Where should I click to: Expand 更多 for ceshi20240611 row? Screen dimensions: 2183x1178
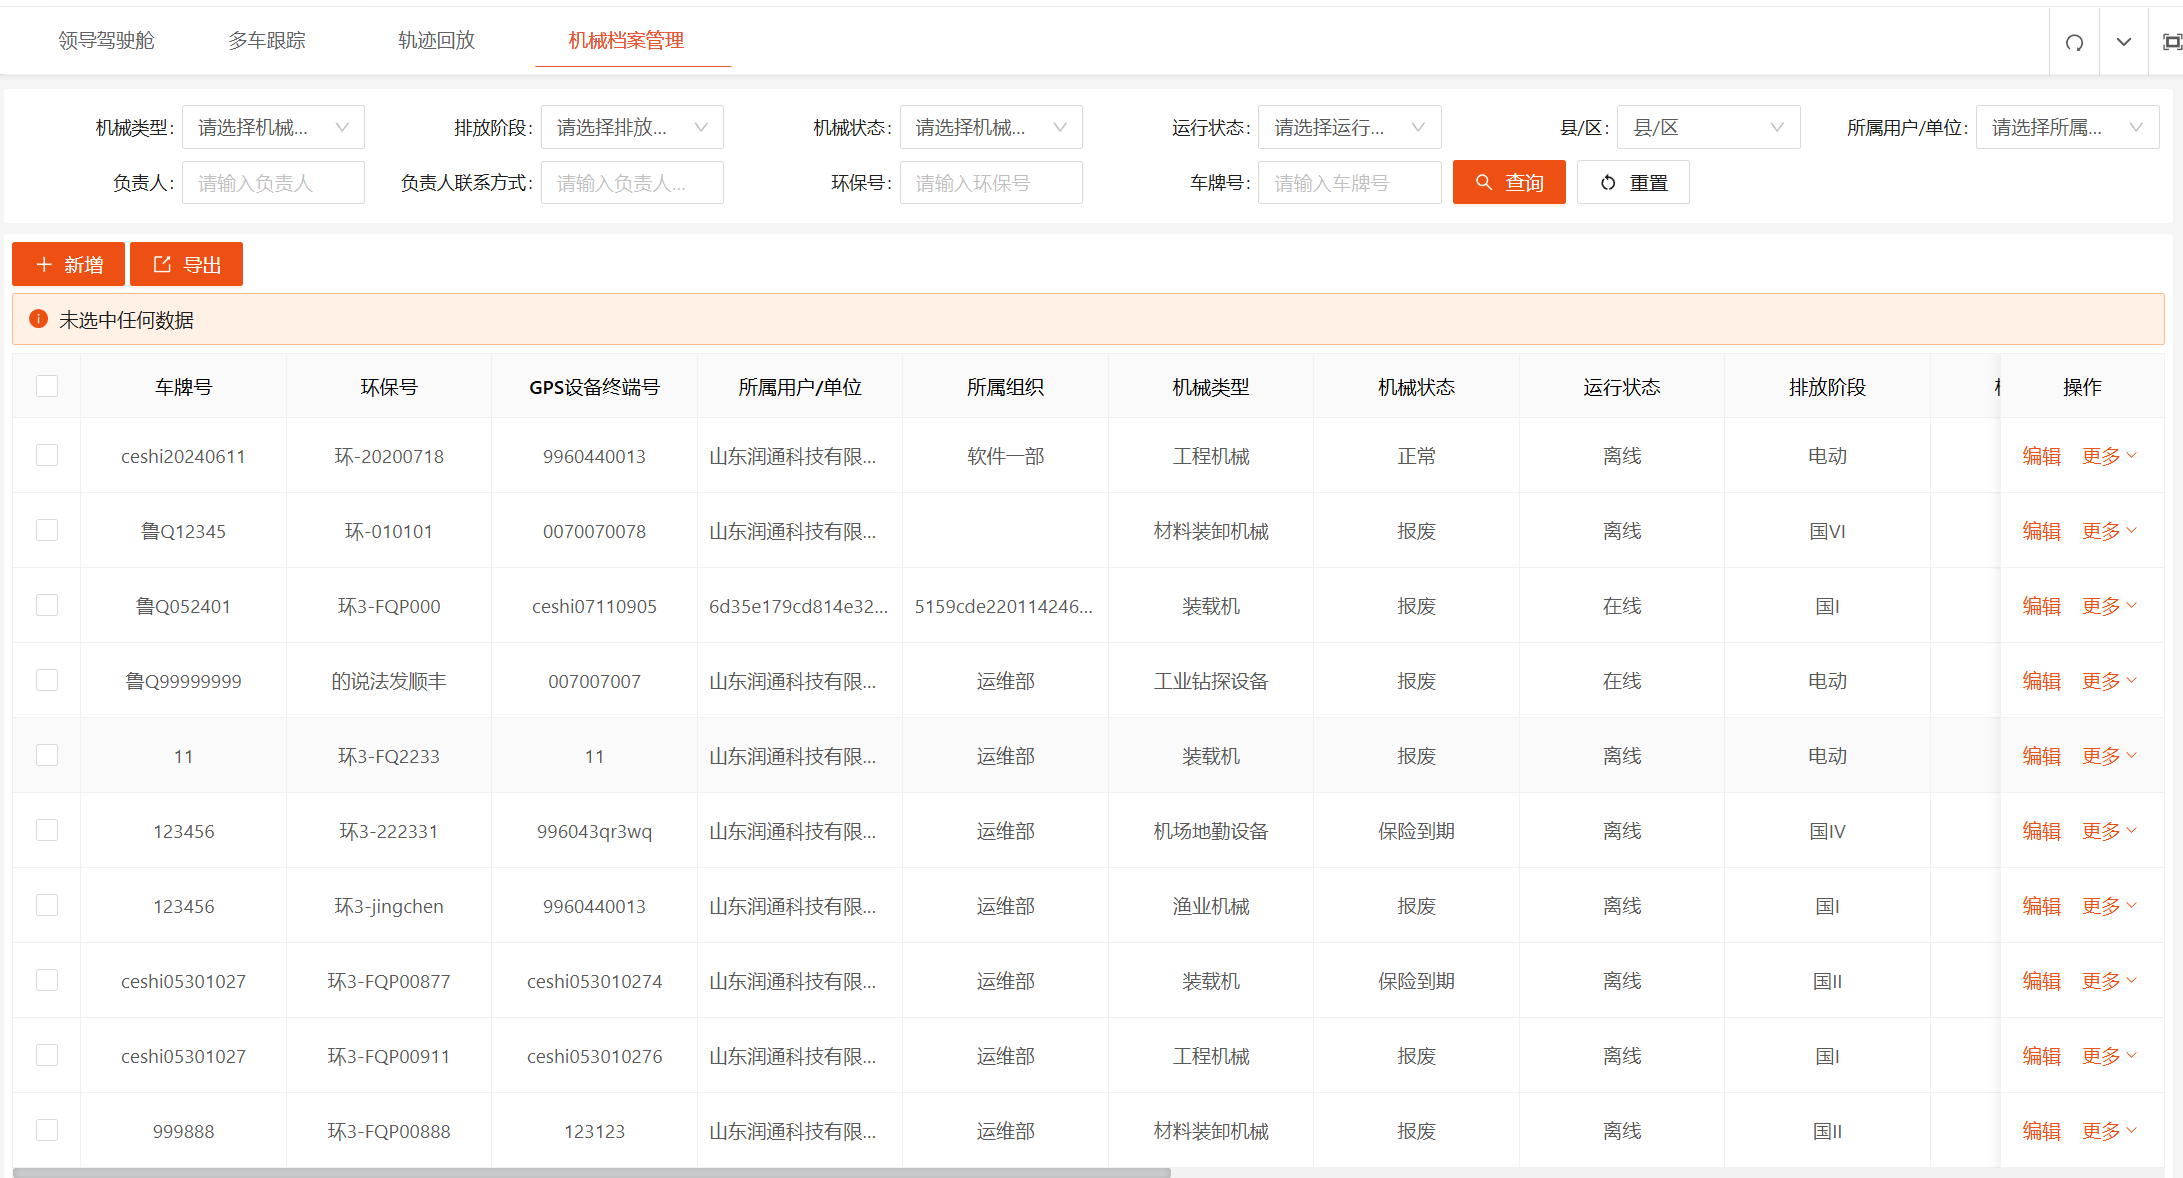tap(2109, 456)
